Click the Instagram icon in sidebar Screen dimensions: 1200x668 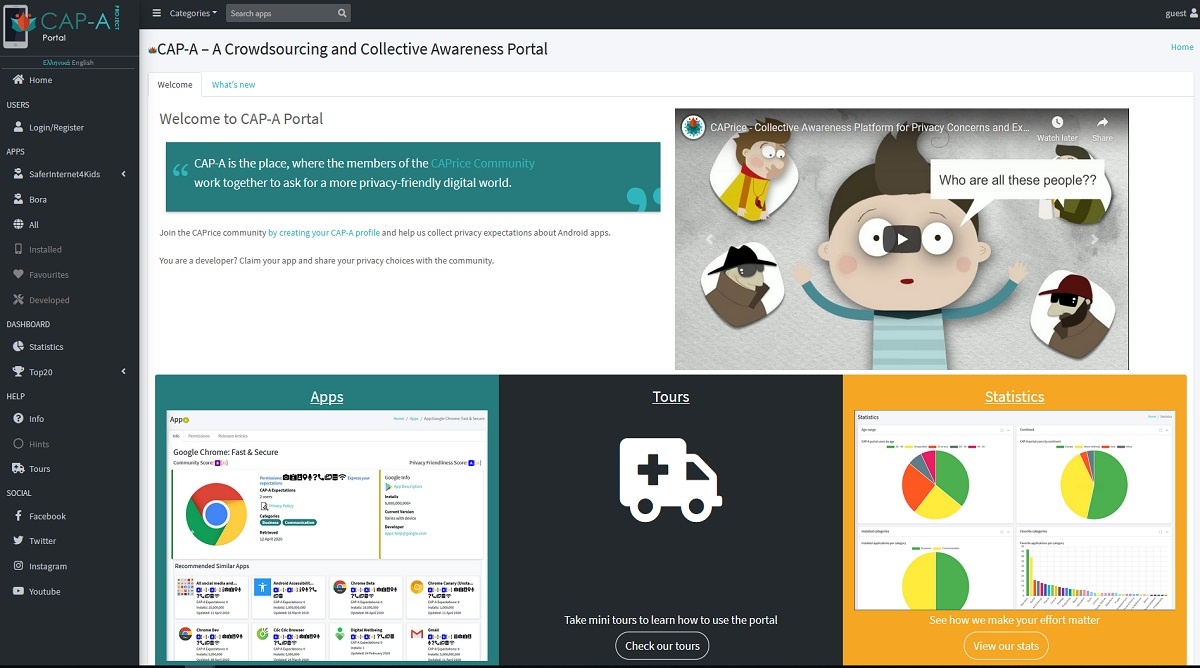19,566
